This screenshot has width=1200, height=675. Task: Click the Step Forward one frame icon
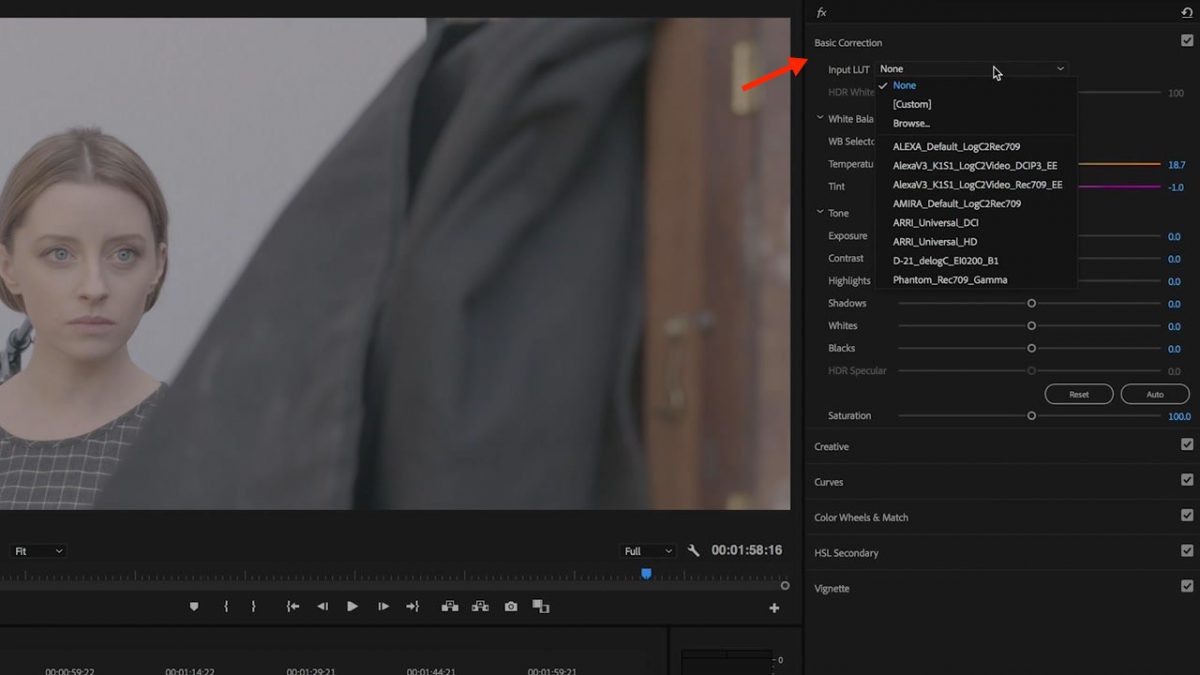tap(383, 606)
